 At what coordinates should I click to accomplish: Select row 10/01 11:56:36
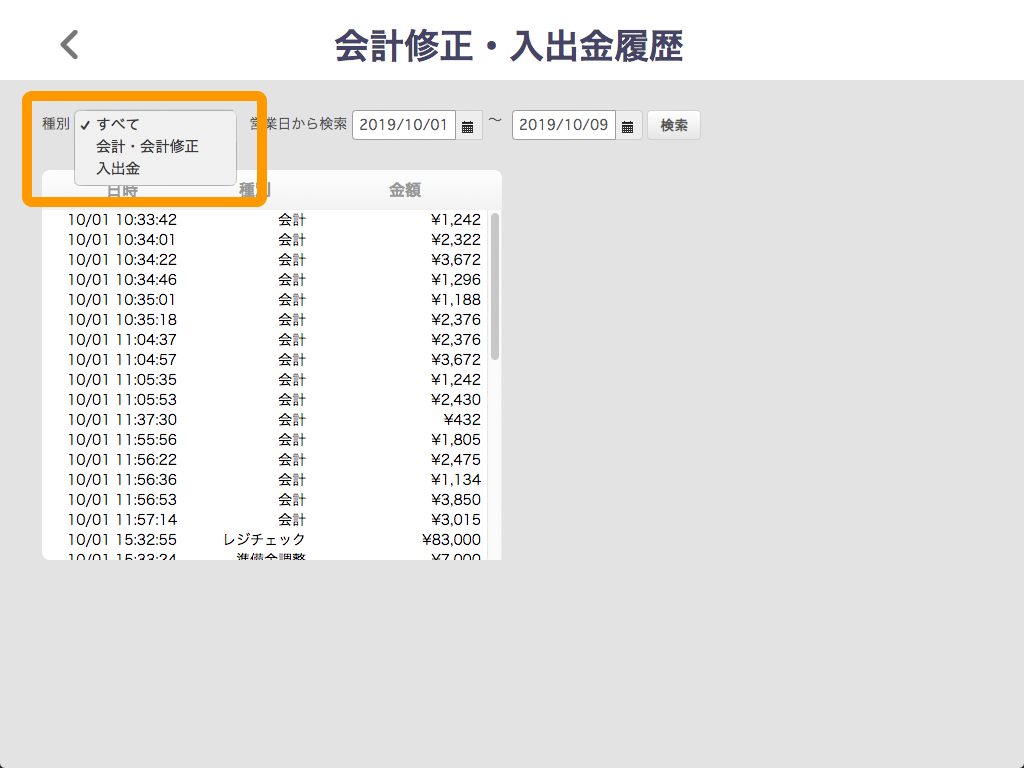click(264, 480)
